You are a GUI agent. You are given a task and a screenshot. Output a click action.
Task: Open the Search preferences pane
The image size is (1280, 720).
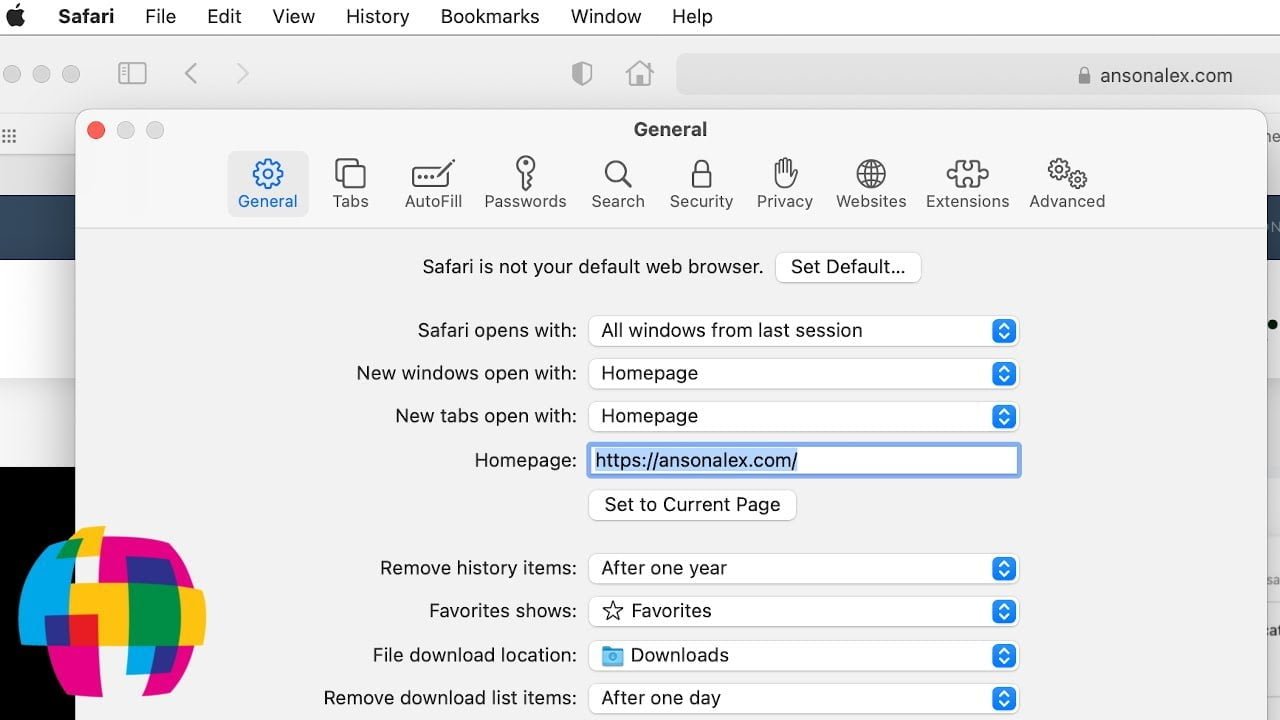coord(617,183)
